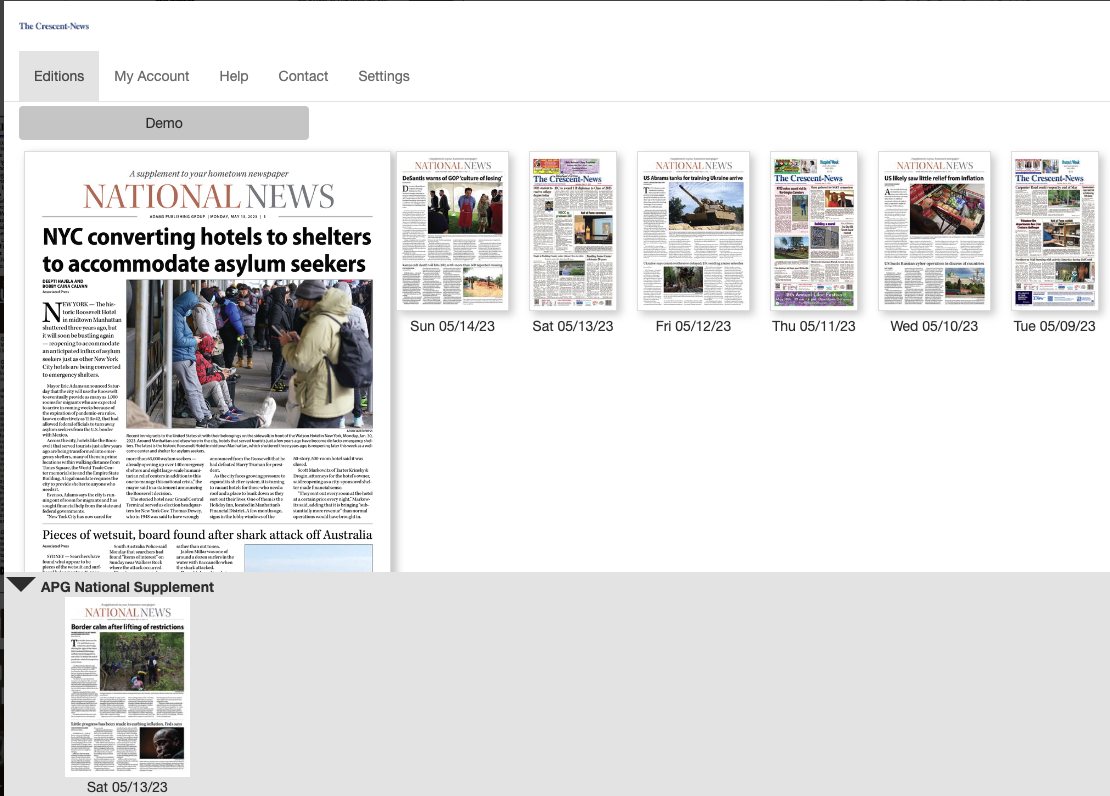Open the Settings tab

pos(384,76)
